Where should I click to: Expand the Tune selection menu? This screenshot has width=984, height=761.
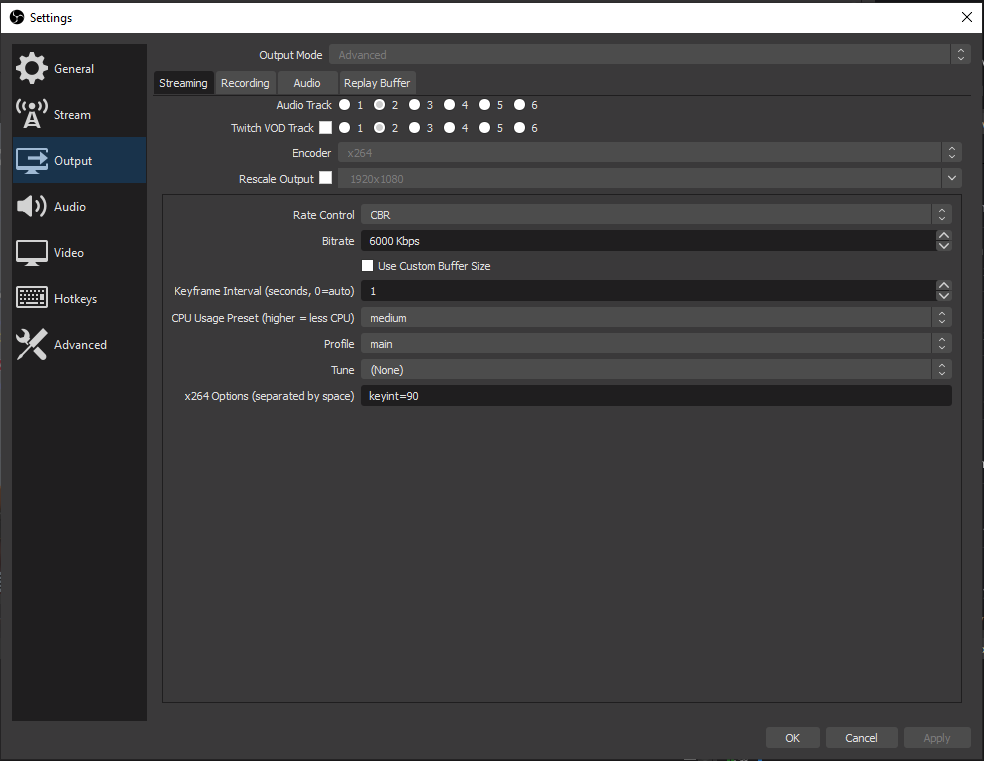click(941, 369)
